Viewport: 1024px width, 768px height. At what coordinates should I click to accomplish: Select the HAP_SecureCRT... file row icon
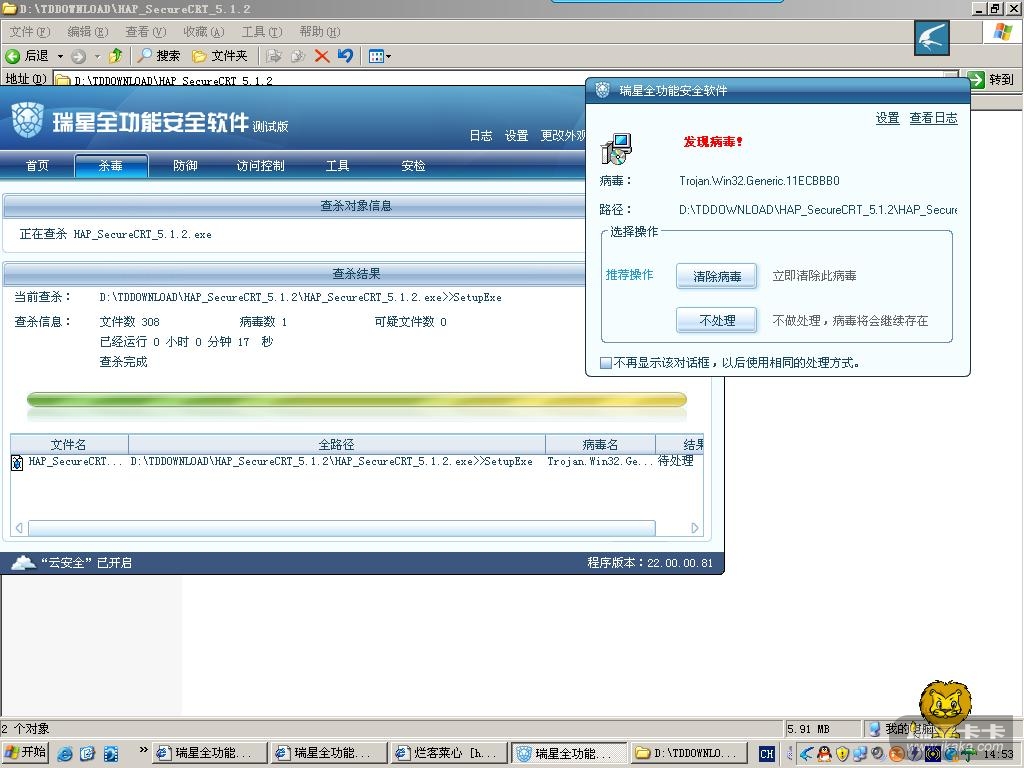[x=18, y=462]
